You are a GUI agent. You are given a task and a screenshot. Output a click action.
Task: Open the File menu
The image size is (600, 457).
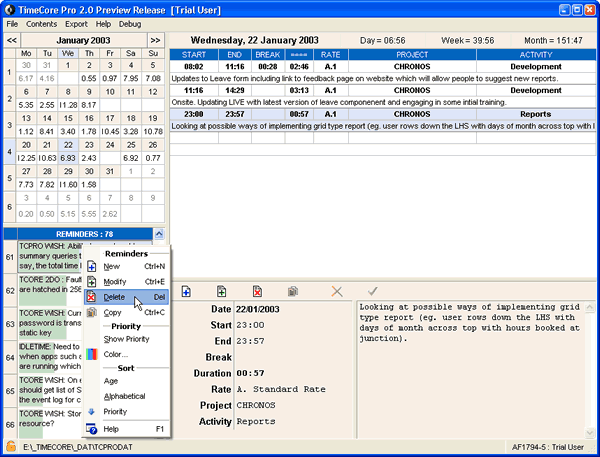[12, 24]
